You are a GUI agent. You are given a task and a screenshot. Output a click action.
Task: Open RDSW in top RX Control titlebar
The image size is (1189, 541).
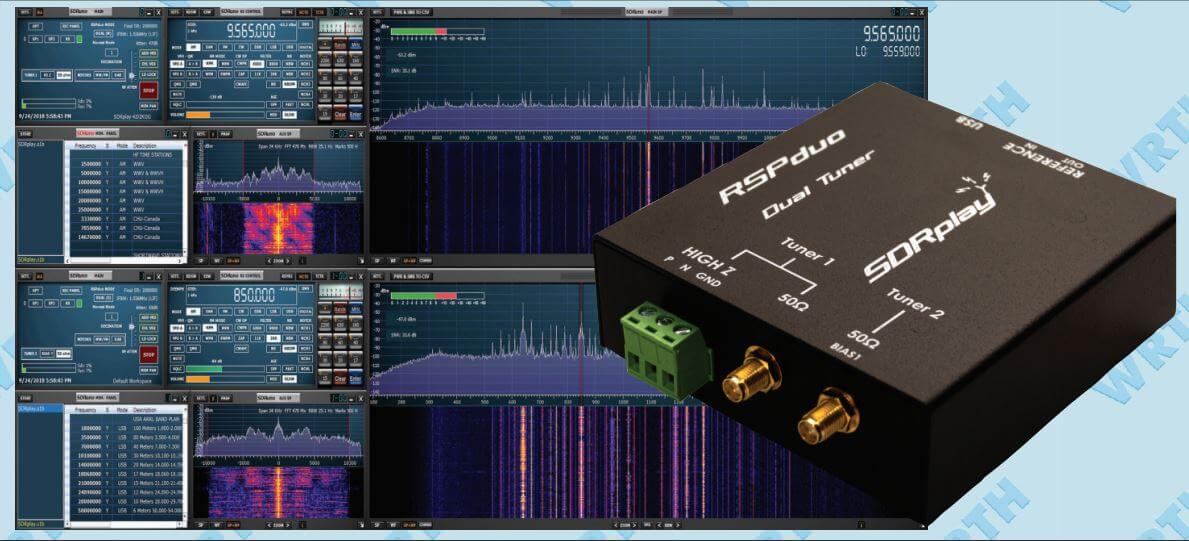190,12
